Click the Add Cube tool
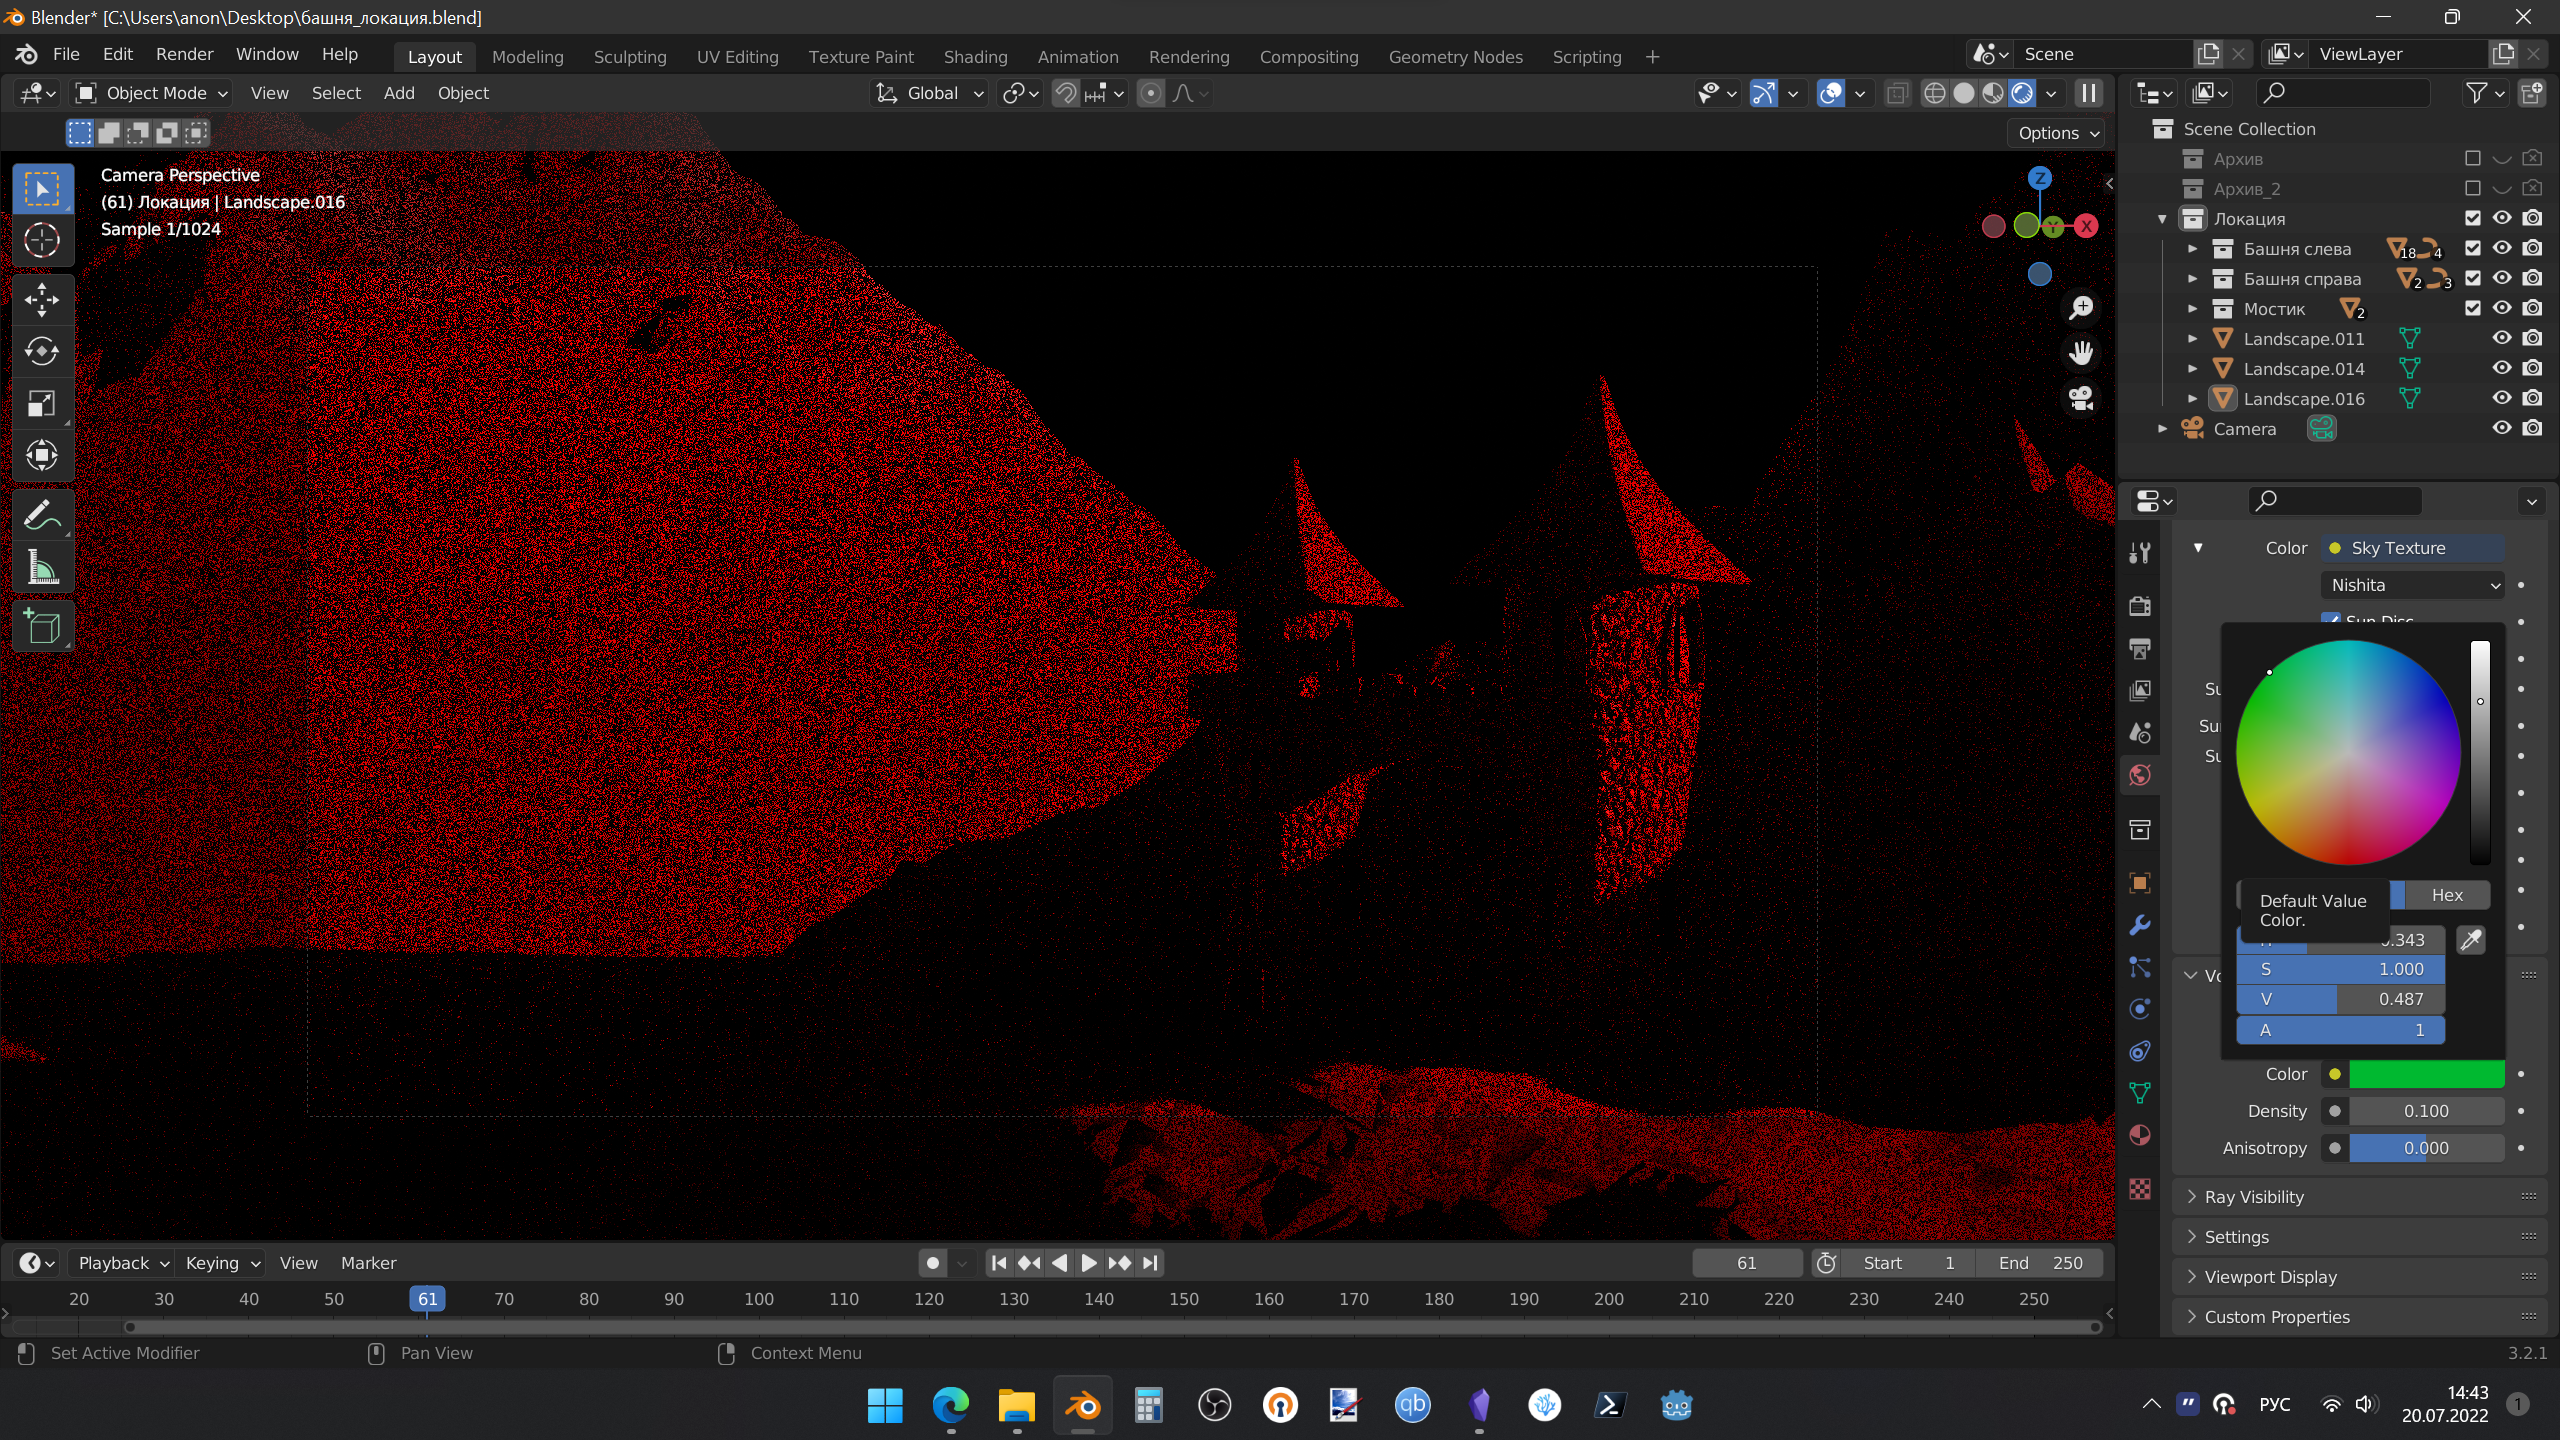The width and height of the screenshot is (2560, 1440). (x=42, y=627)
